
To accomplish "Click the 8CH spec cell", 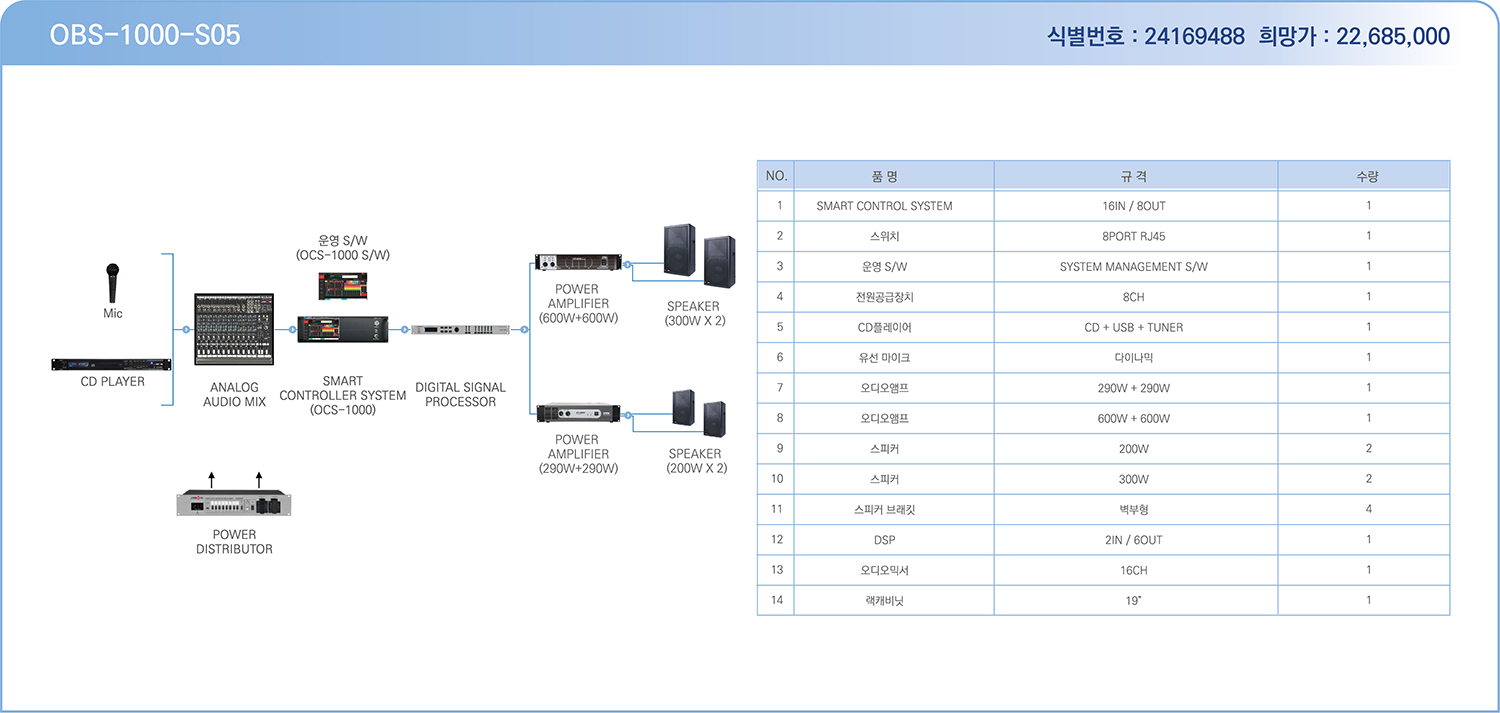I will pos(1134,297).
